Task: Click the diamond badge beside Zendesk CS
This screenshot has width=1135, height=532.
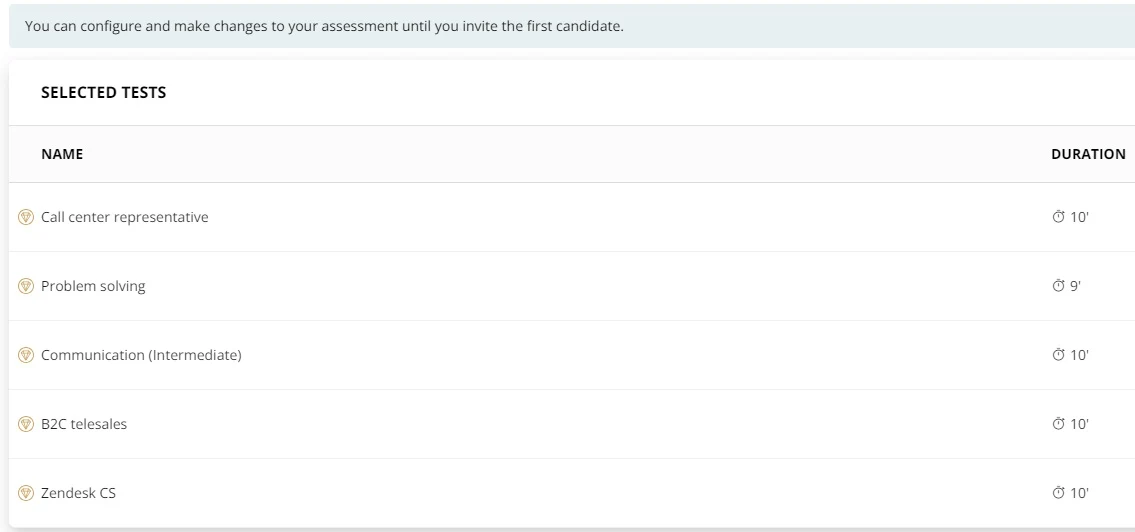Action: coord(25,493)
